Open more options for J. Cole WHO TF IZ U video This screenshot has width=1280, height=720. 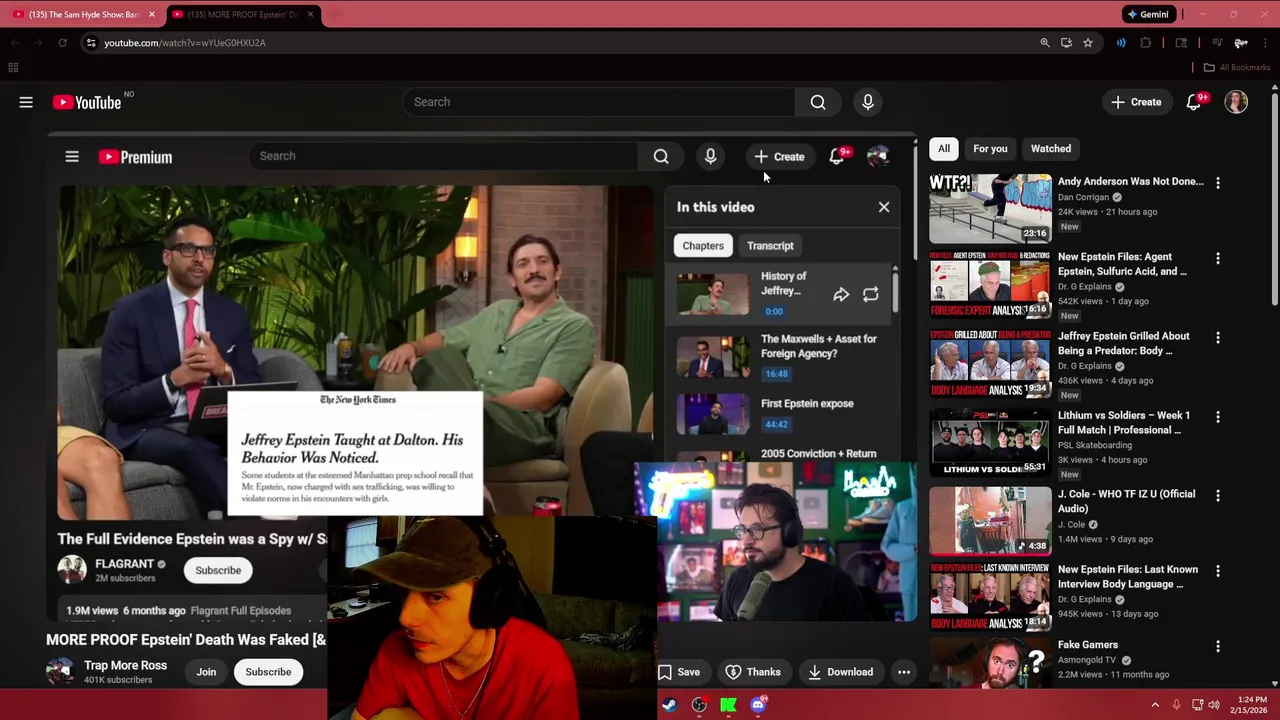tap(1217, 496)
